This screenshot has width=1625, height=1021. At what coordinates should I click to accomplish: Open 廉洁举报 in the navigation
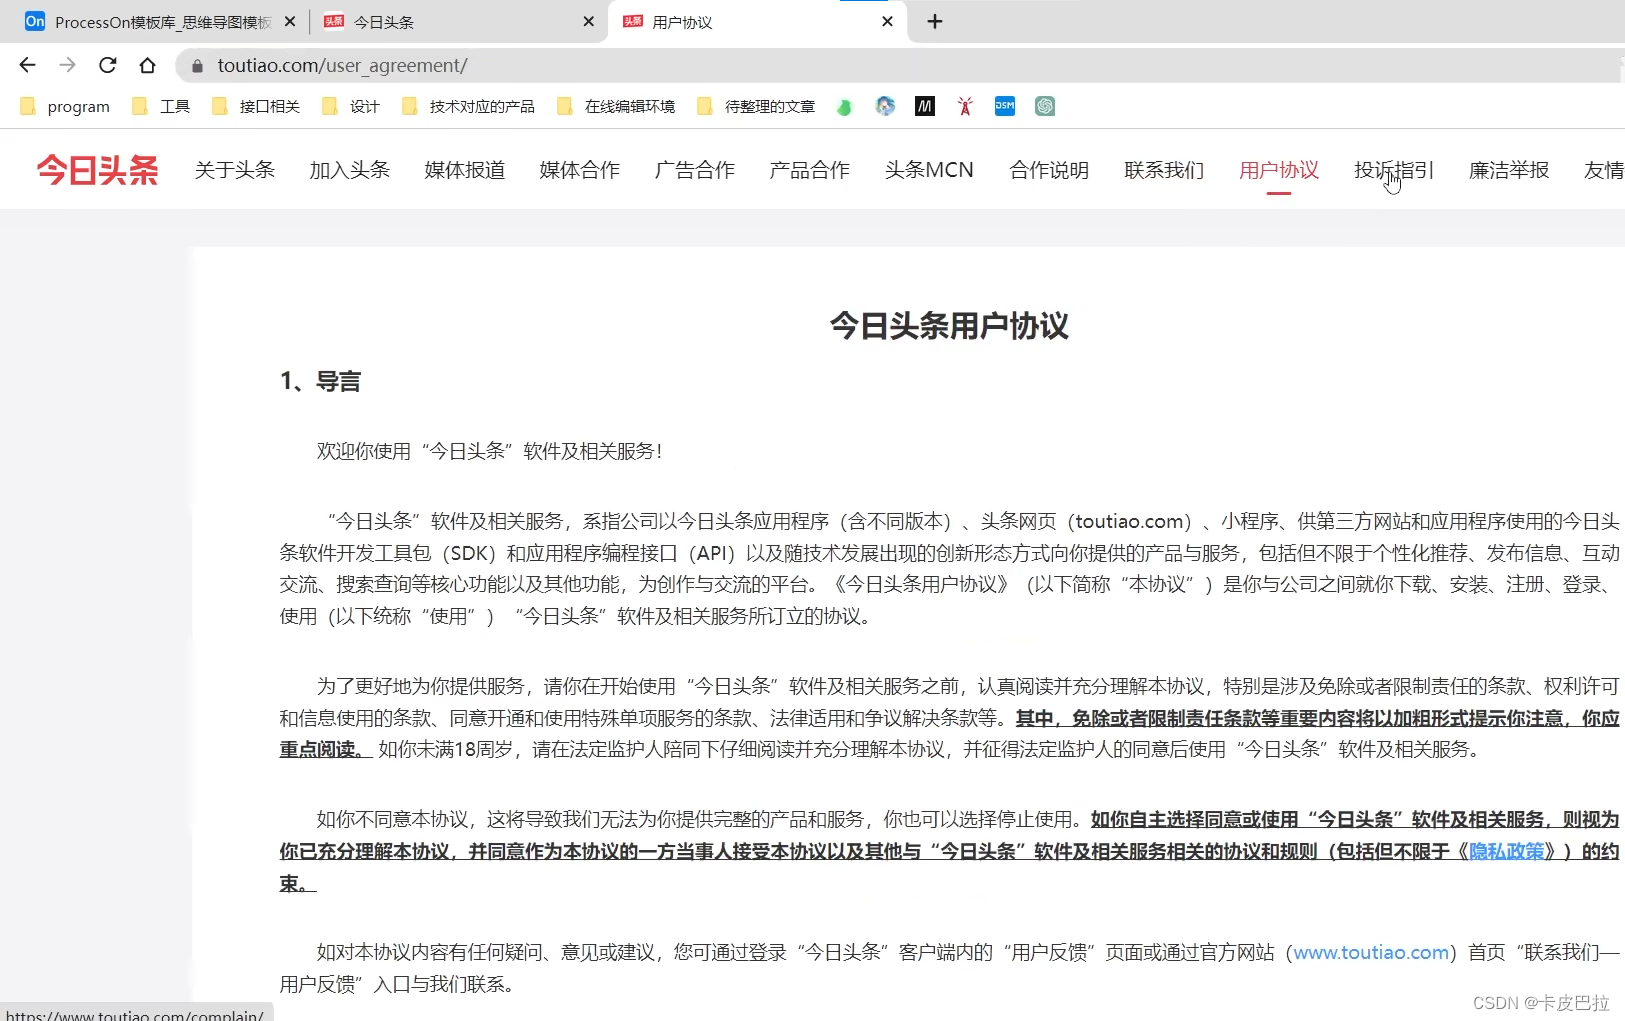tap(1509, 170)
